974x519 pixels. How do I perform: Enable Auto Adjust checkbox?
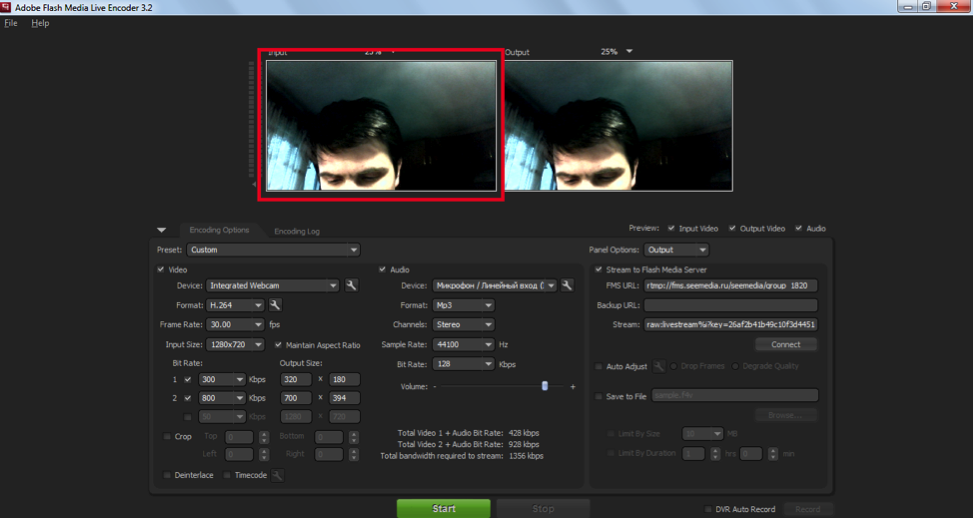coord(598,366)
